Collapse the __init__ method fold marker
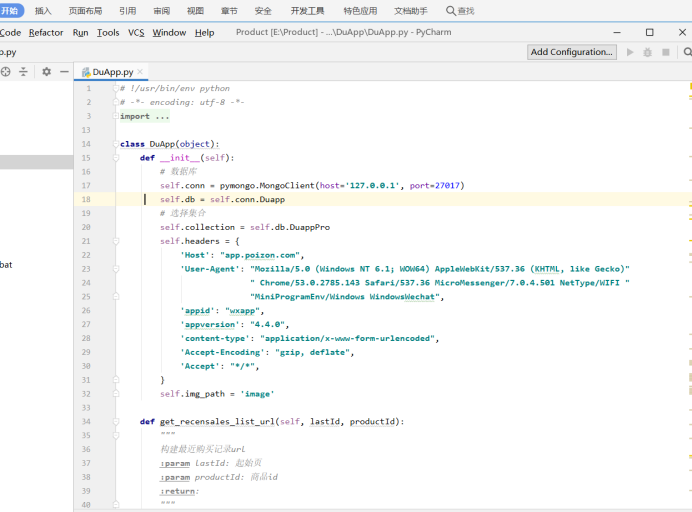The image size is (692, 512). click(x=116, y=158)
